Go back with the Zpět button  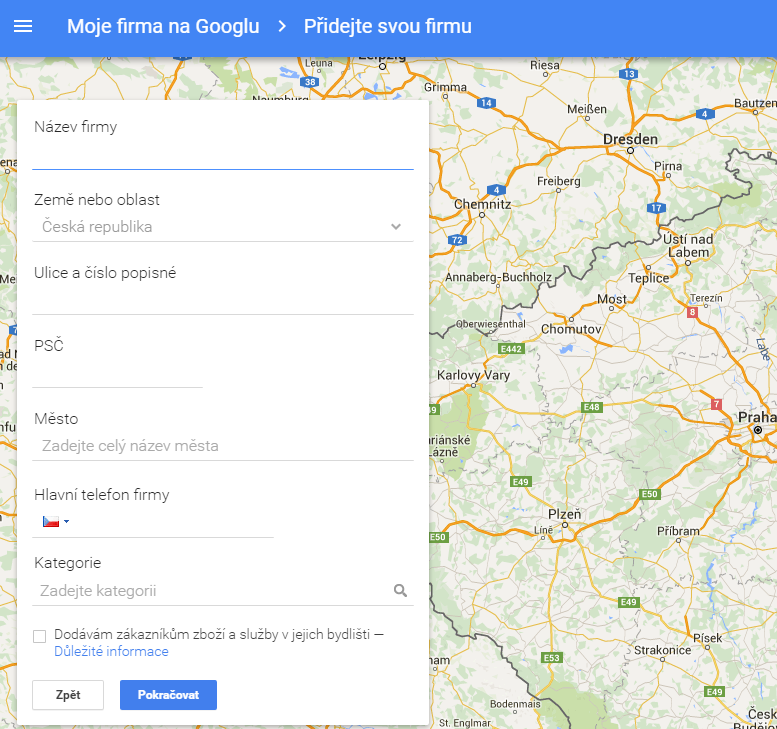point(68,695)
